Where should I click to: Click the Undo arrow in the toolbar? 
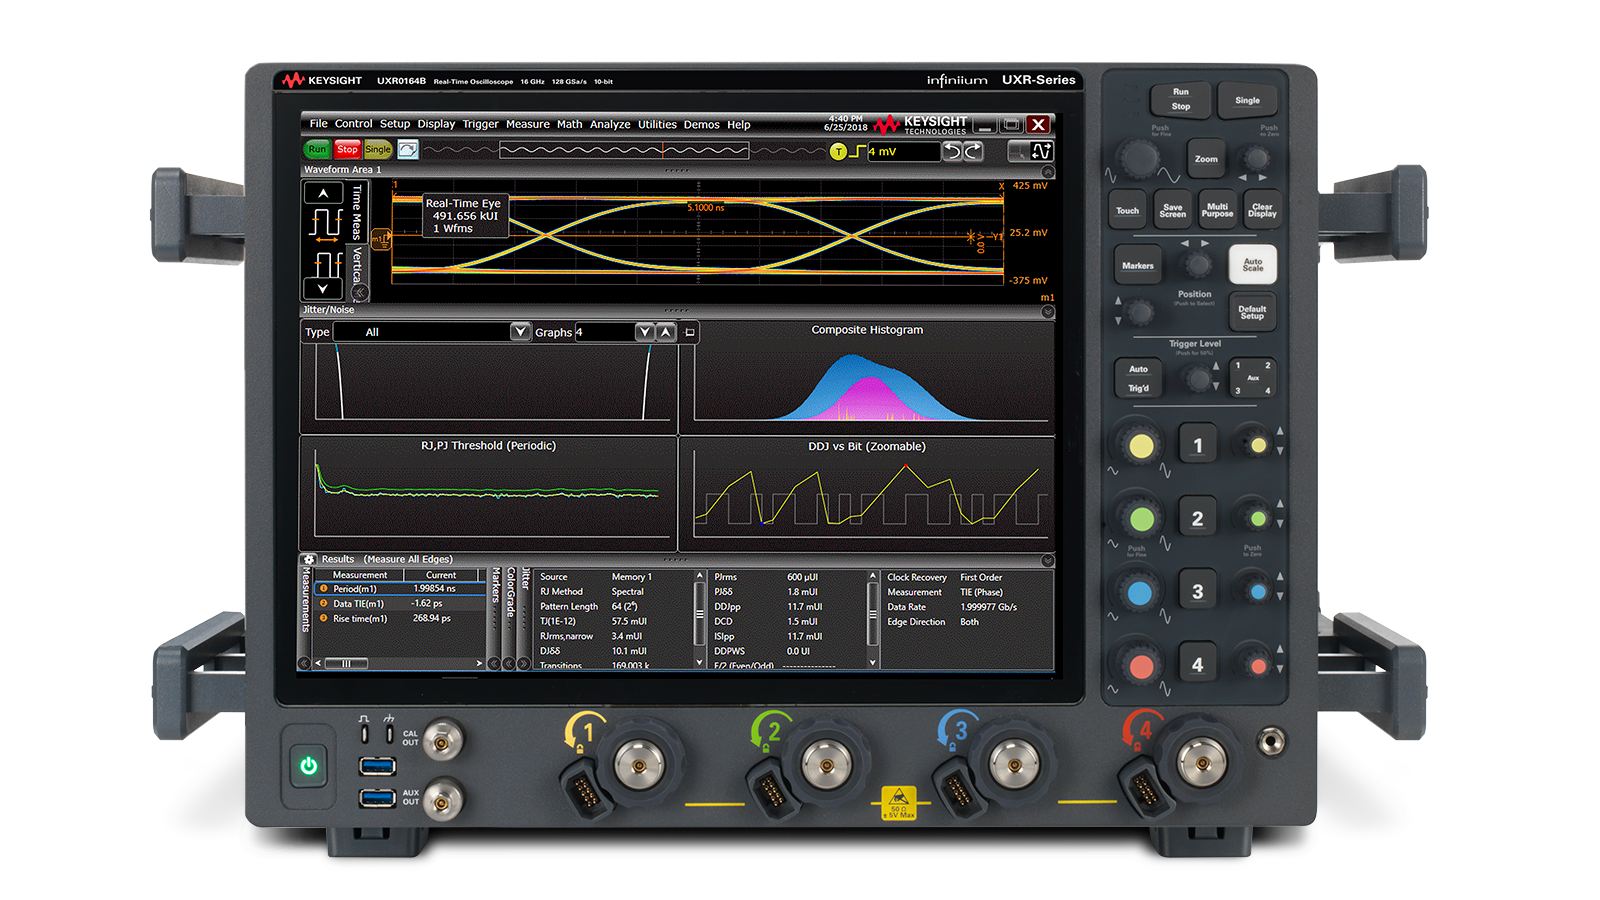coord(954,150)
